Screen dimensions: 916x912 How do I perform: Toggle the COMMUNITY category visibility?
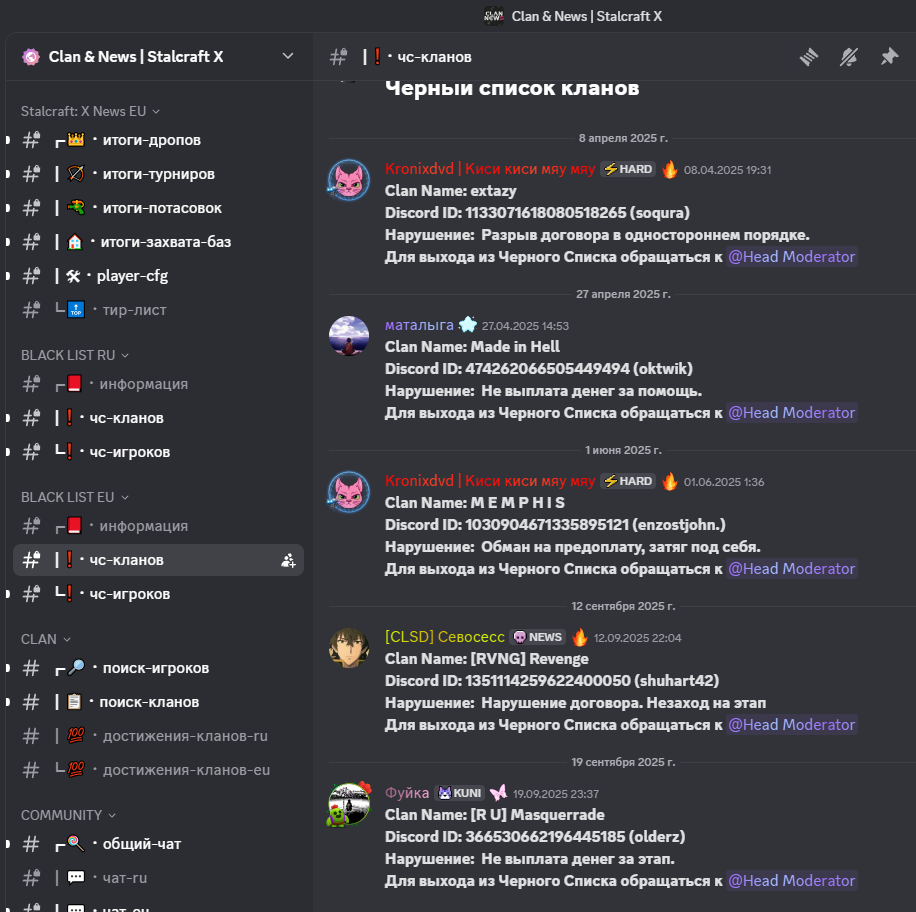(x=68, y=815)
